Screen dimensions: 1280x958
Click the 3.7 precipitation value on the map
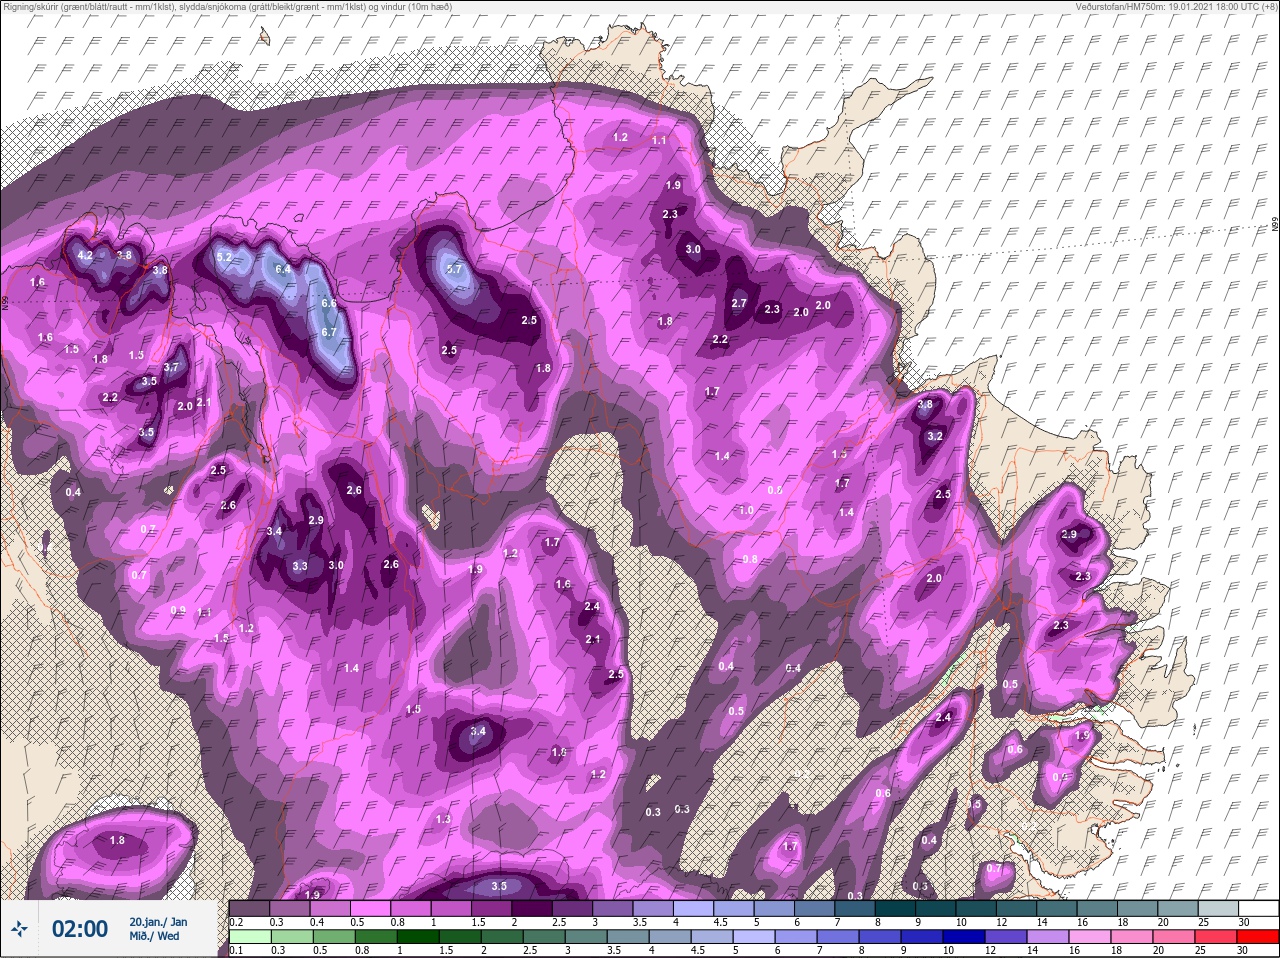pos(171,367)
